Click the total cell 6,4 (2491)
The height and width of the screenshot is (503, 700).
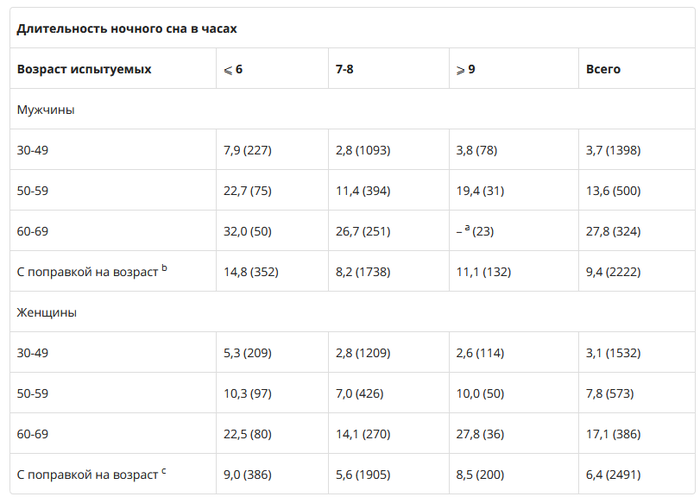click(613, 474)
